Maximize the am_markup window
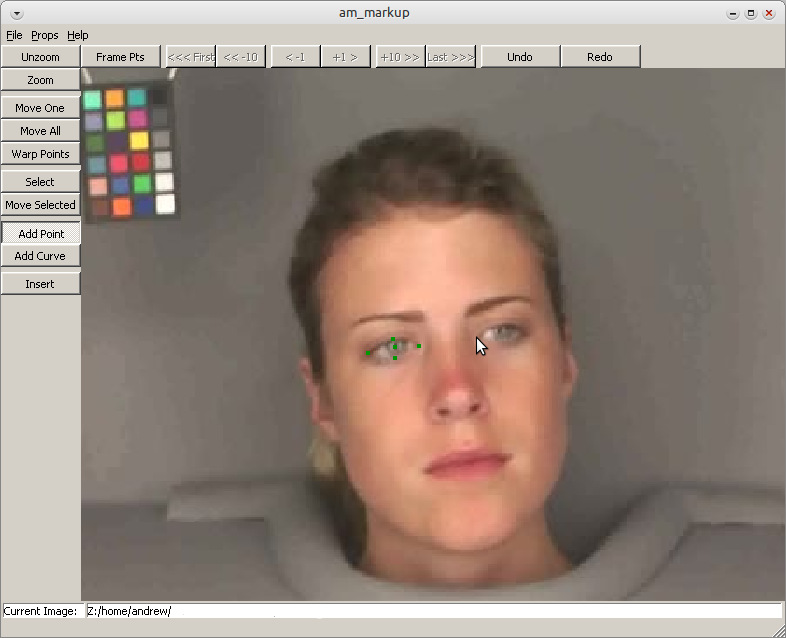The height and width of the screenshot is (638, 786). pos(751,14)
